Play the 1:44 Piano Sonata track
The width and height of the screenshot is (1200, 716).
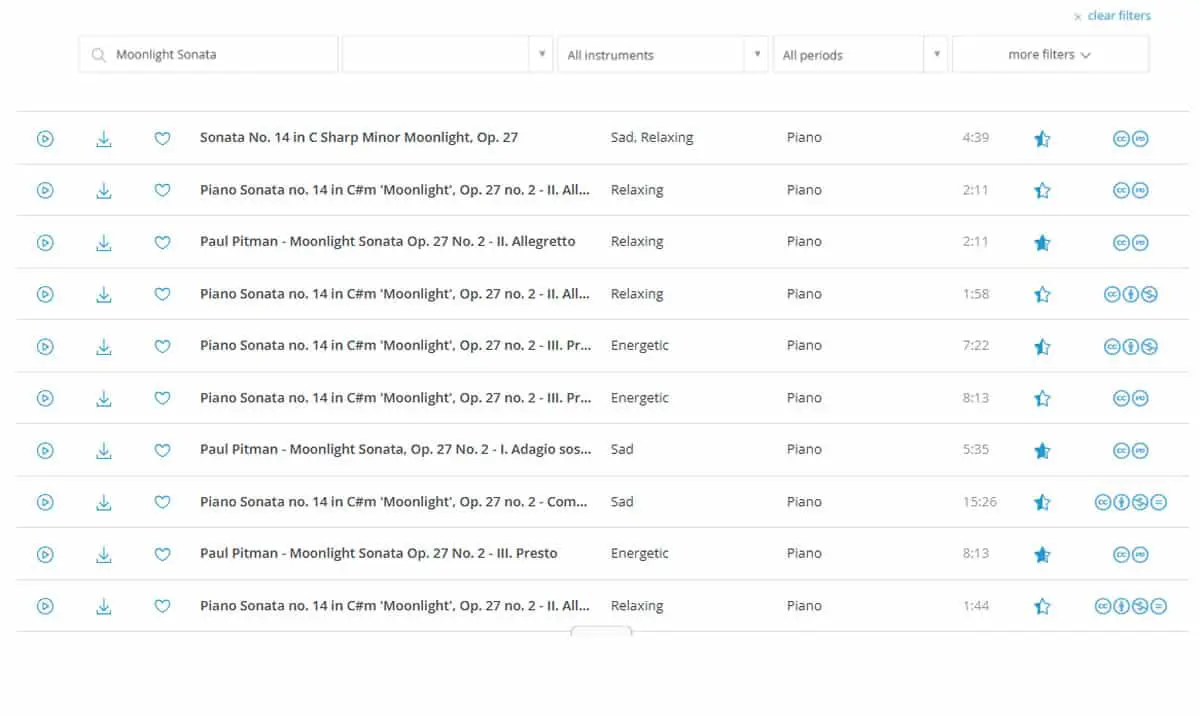coord(45,606)
